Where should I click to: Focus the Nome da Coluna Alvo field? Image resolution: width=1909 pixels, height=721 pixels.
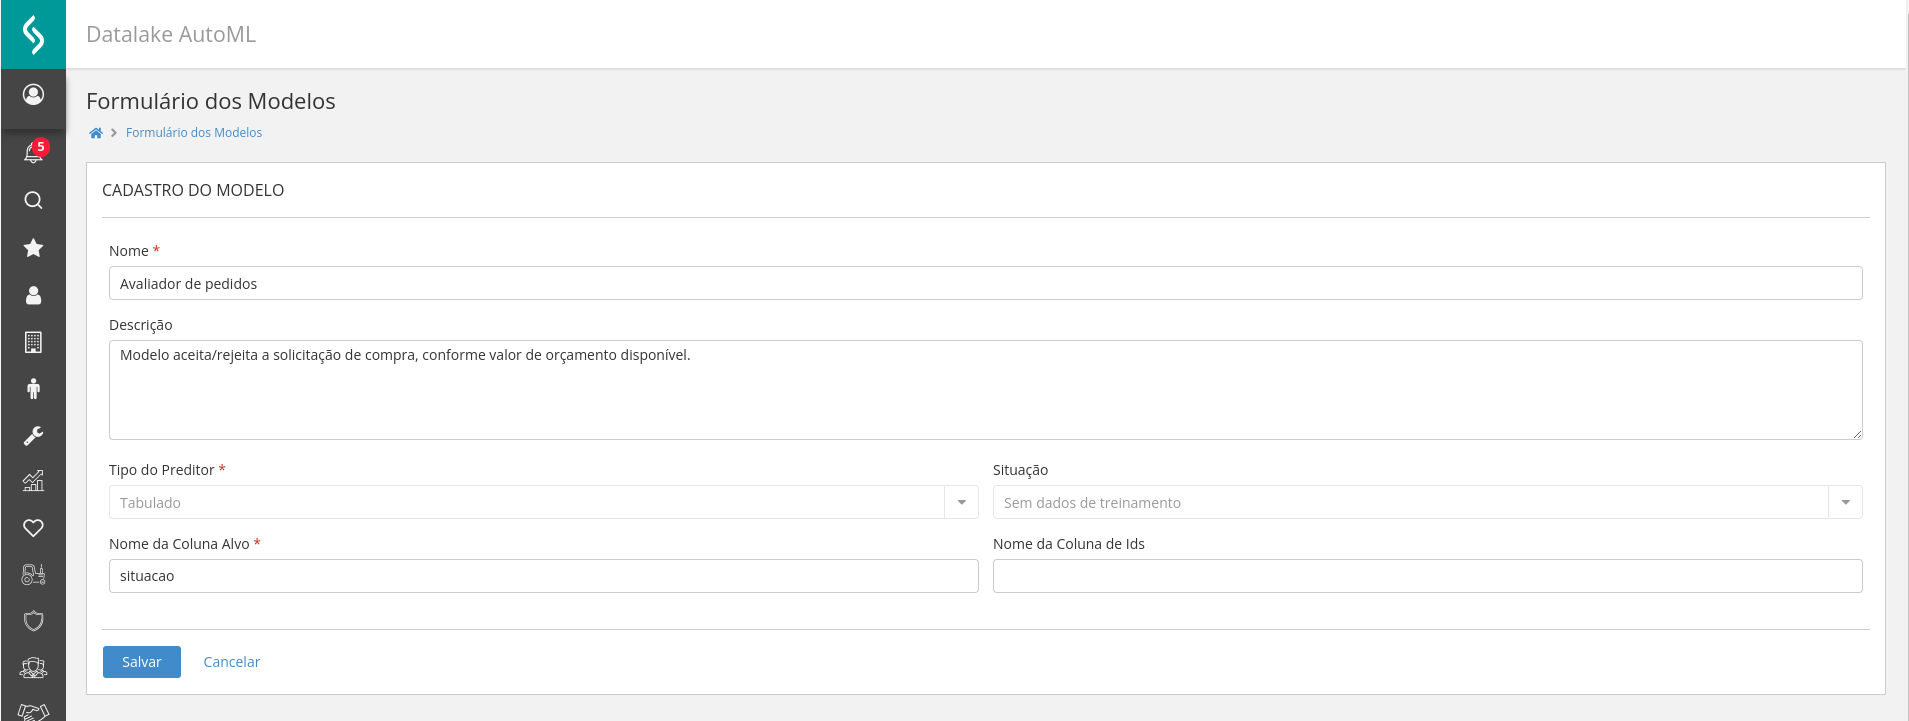coord(543,576)
